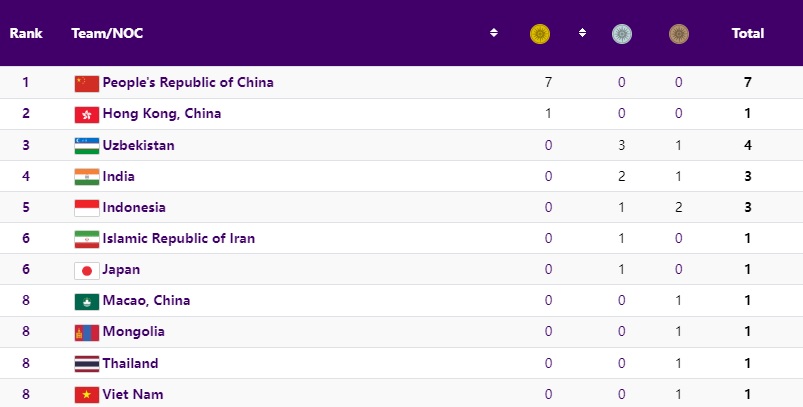This screenshot has width=803, height=407.
Task: Click the bronze medal column icon
Action: (x=679, y=34)
